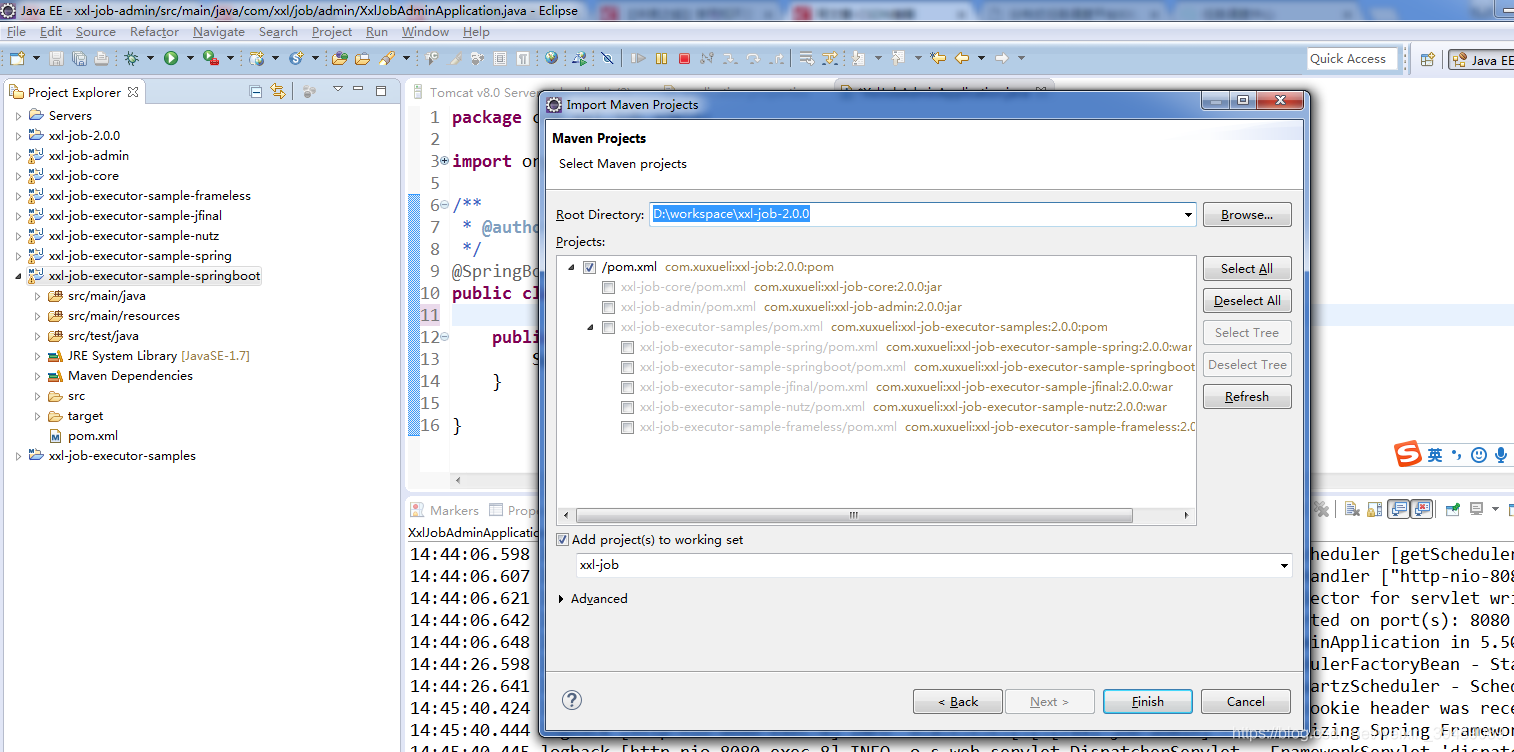Open the File menu
The width and height of the screenshot is (1514, 752).
pos(16,32)
